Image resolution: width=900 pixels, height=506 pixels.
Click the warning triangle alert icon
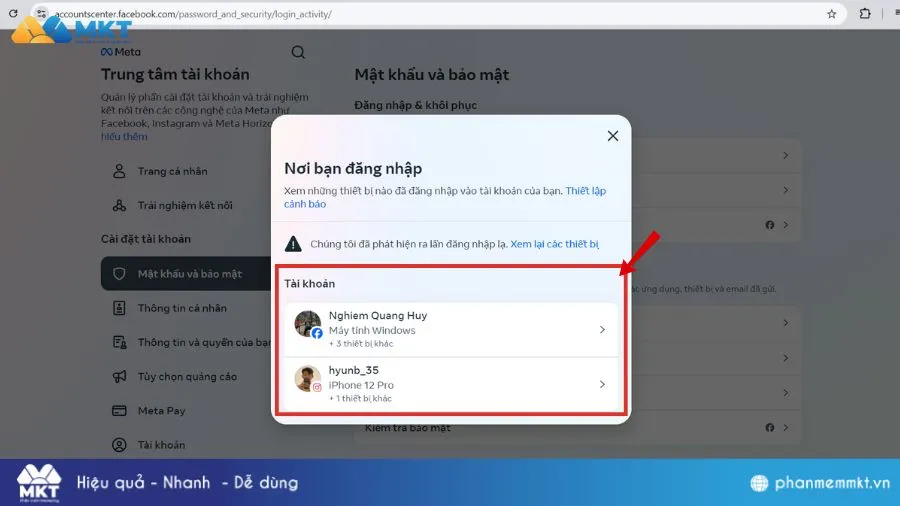tap(293, 243)
